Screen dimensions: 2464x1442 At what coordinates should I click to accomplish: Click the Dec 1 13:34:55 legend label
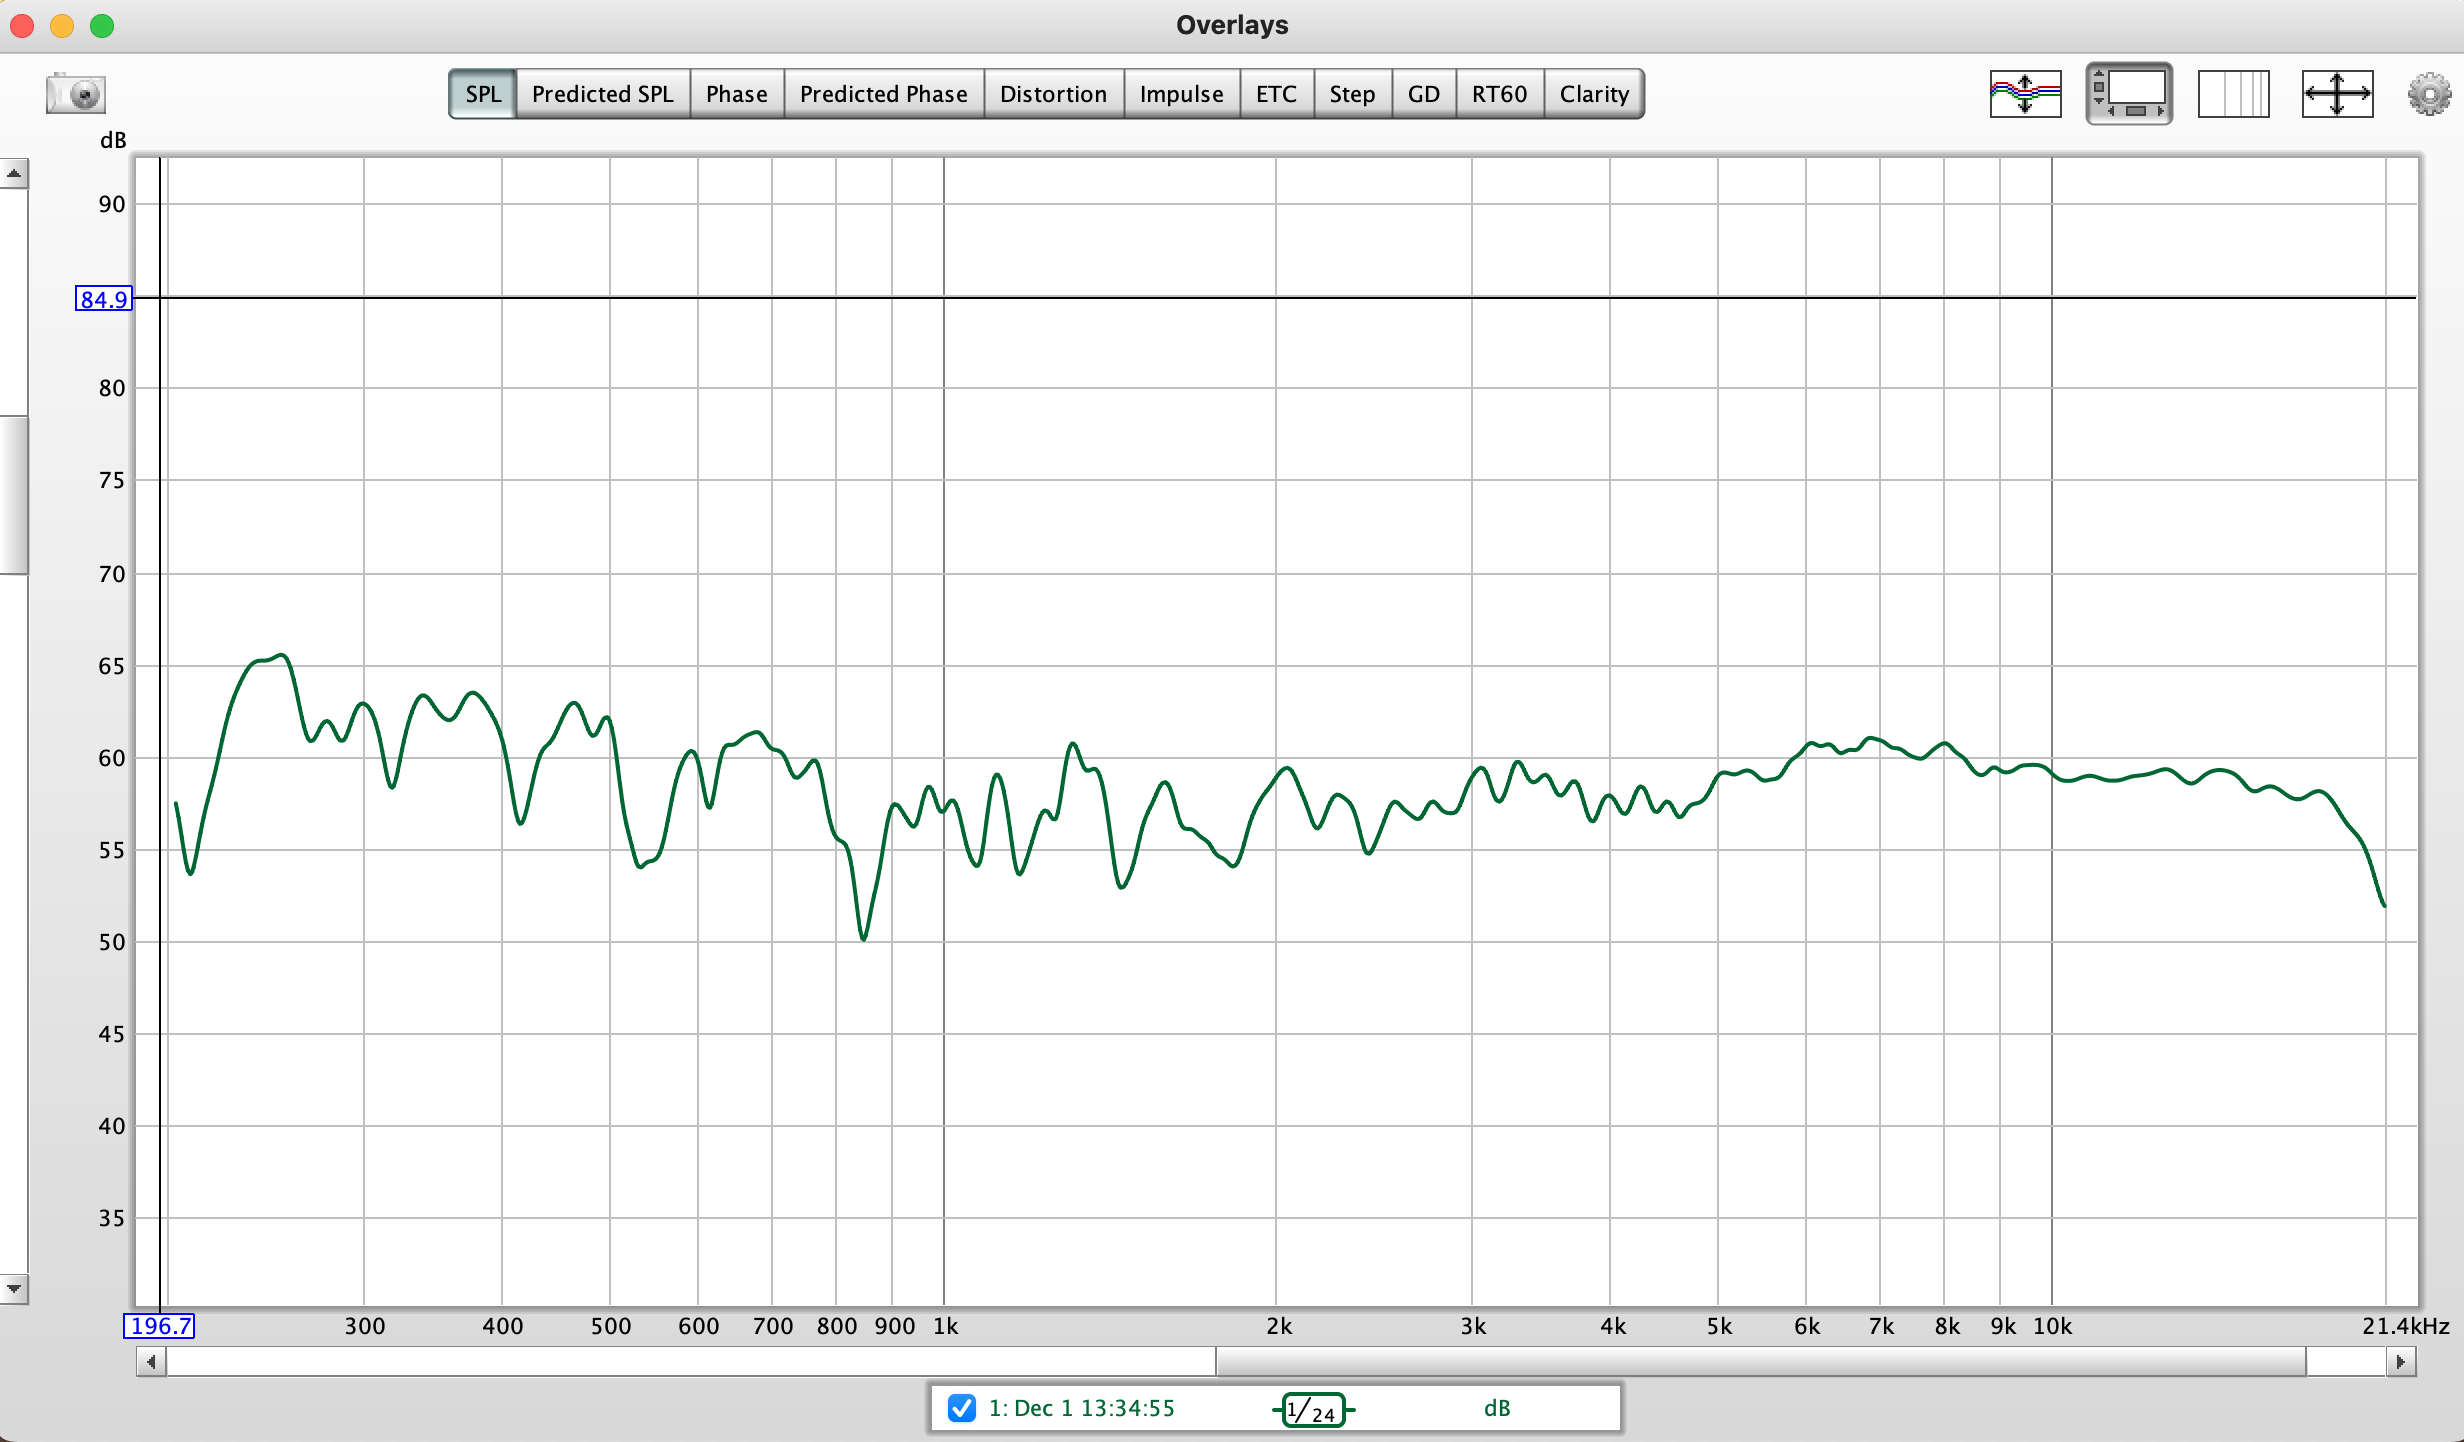coord(1082,1408)
